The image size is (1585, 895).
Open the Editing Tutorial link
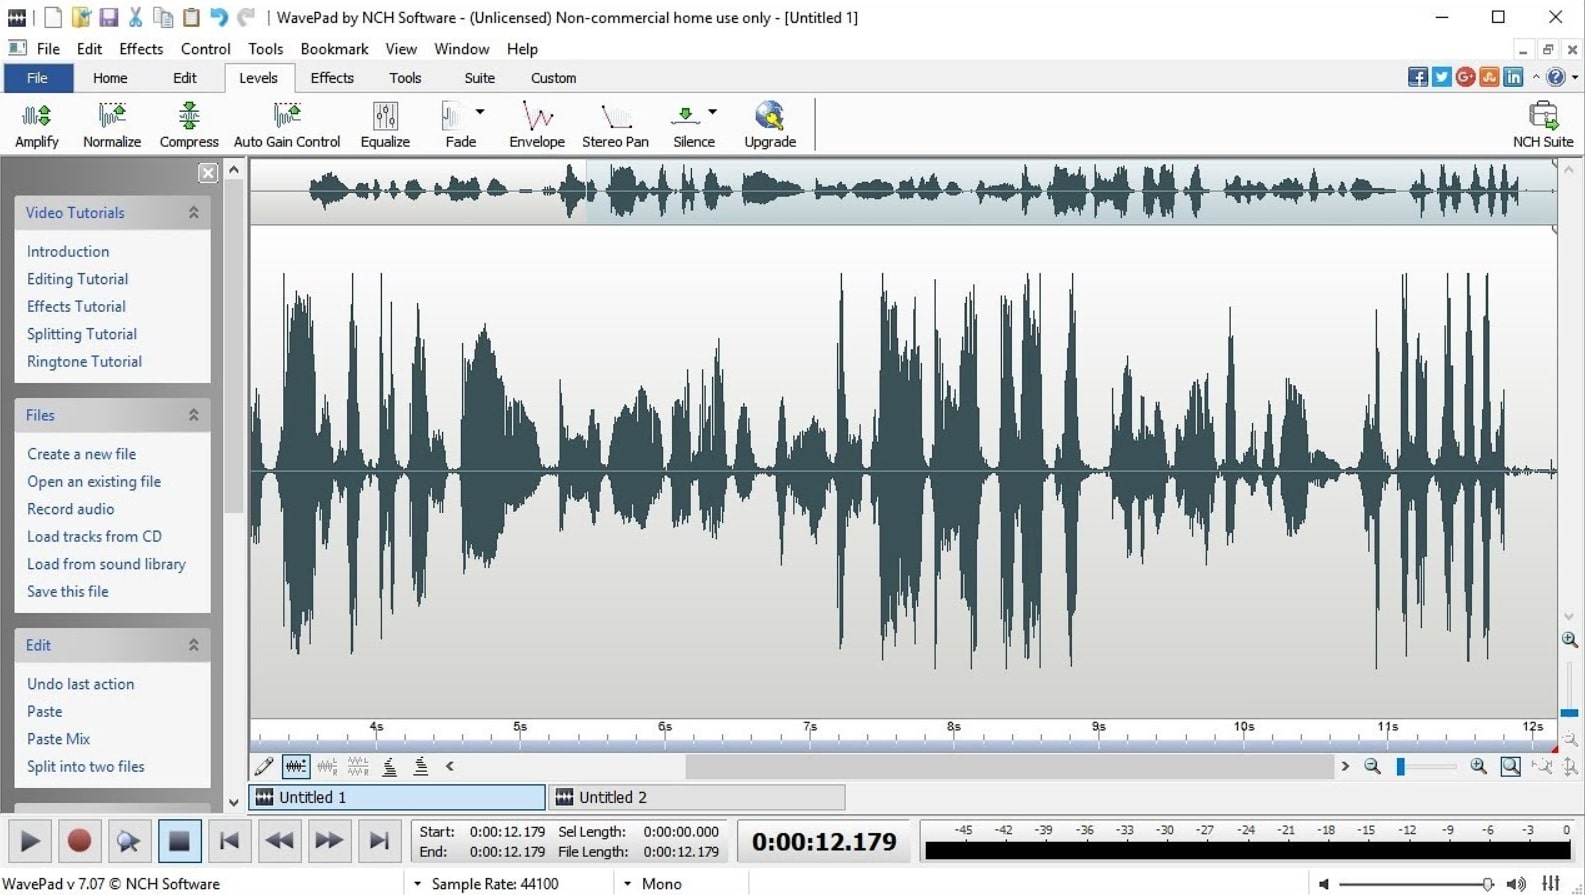click(77, 279)
